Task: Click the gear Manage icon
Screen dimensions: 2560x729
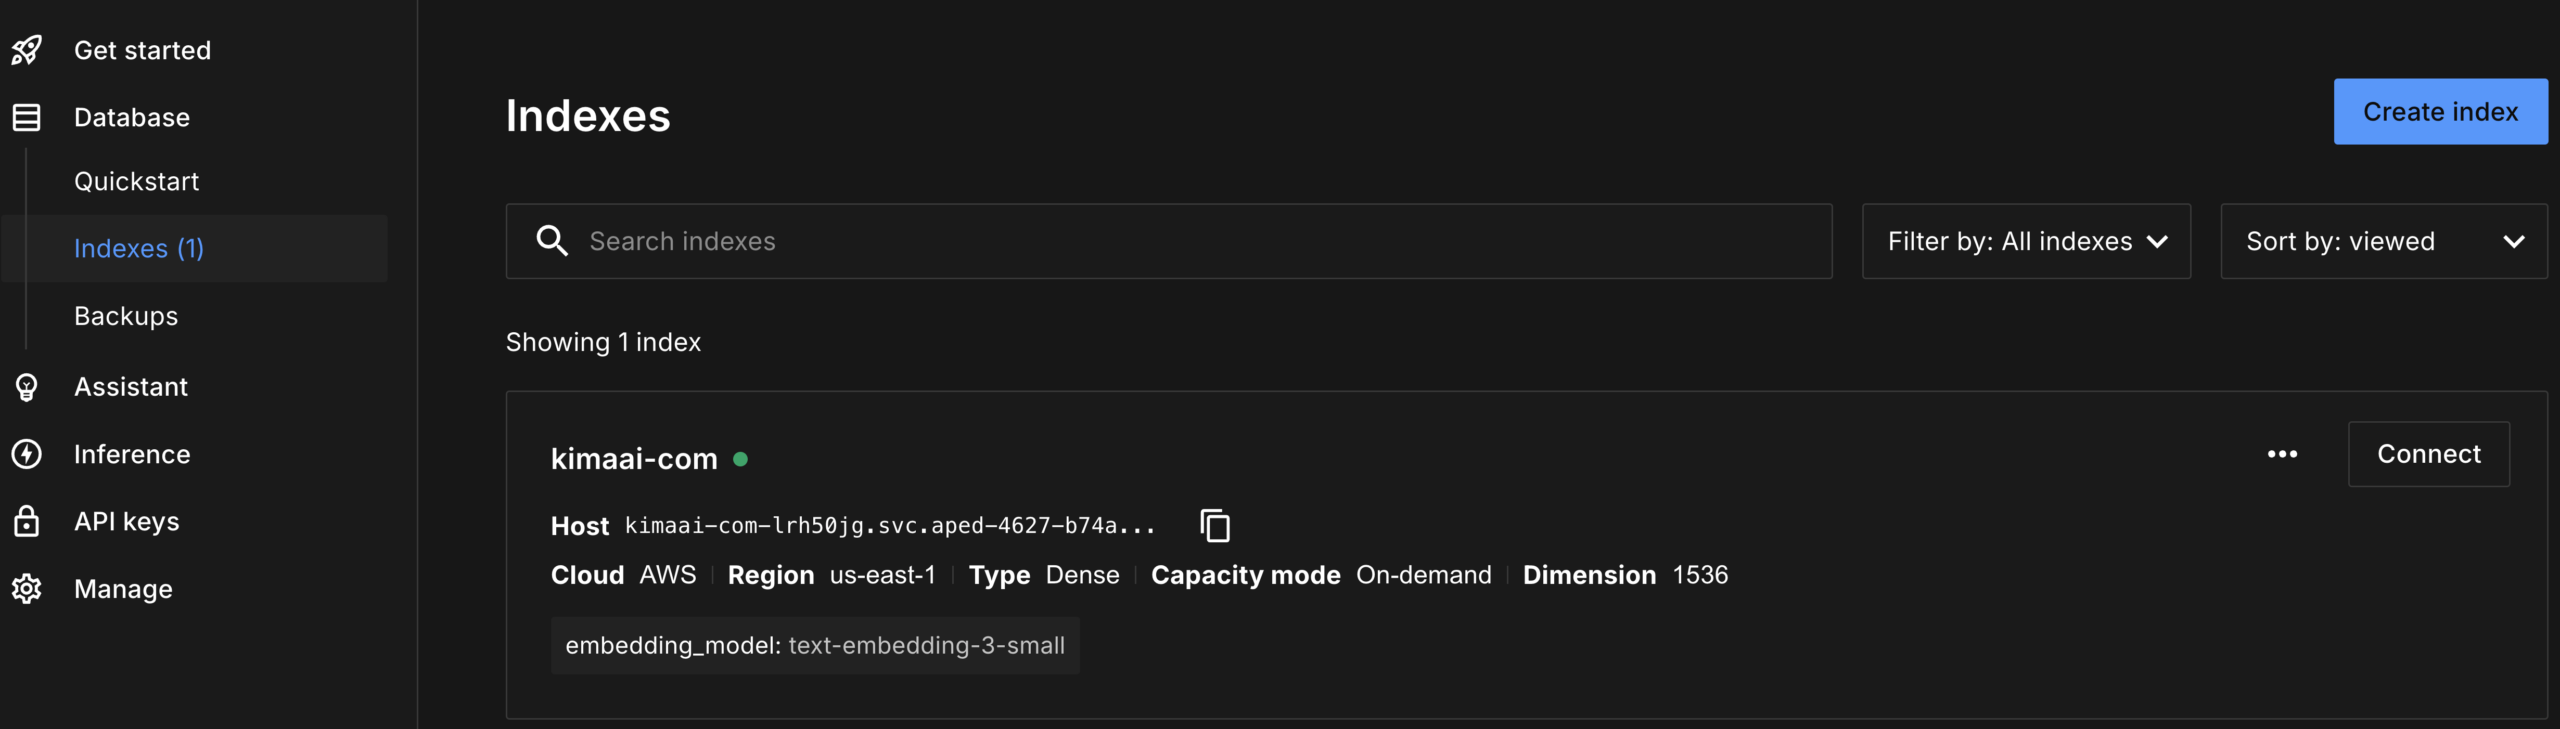Action: pyautogui.click(x=27, y=589)
